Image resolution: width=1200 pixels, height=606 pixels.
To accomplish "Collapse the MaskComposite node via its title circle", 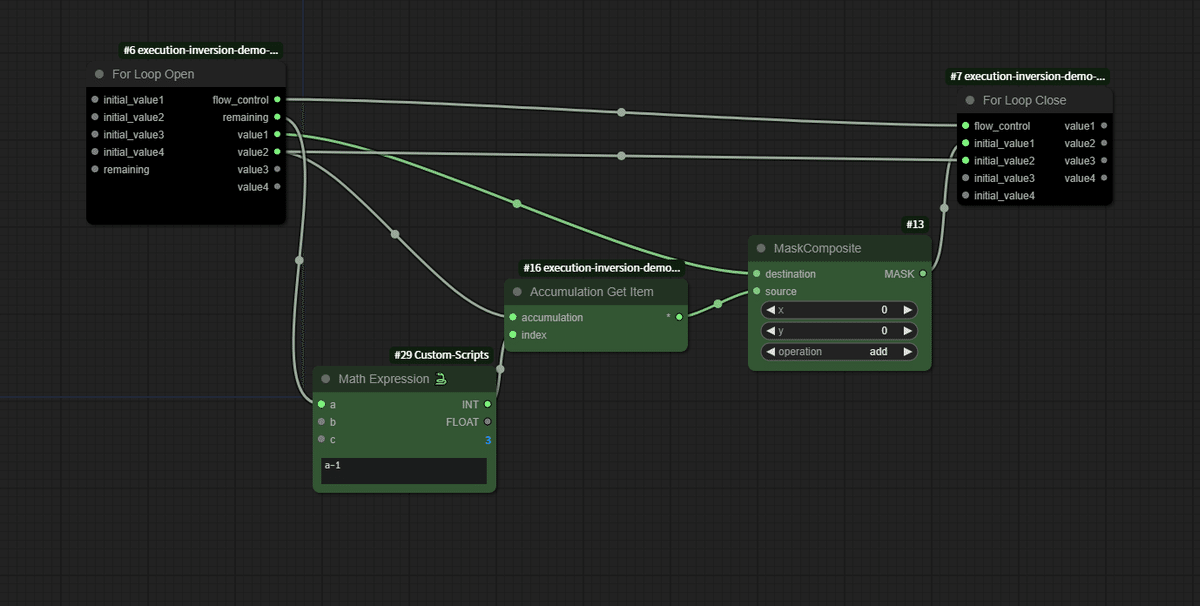I will tap(760, 248).
